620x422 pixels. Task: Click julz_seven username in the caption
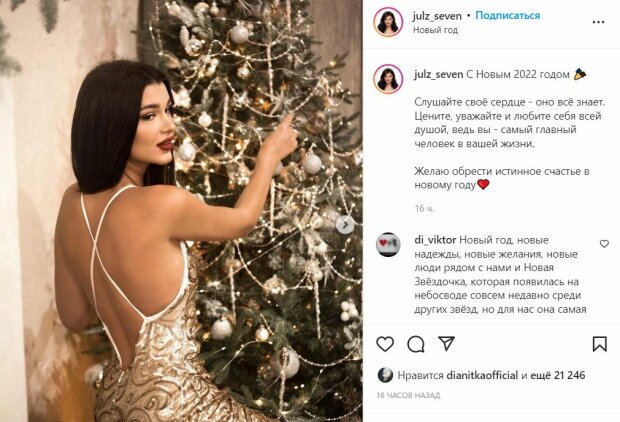[439, 74]
